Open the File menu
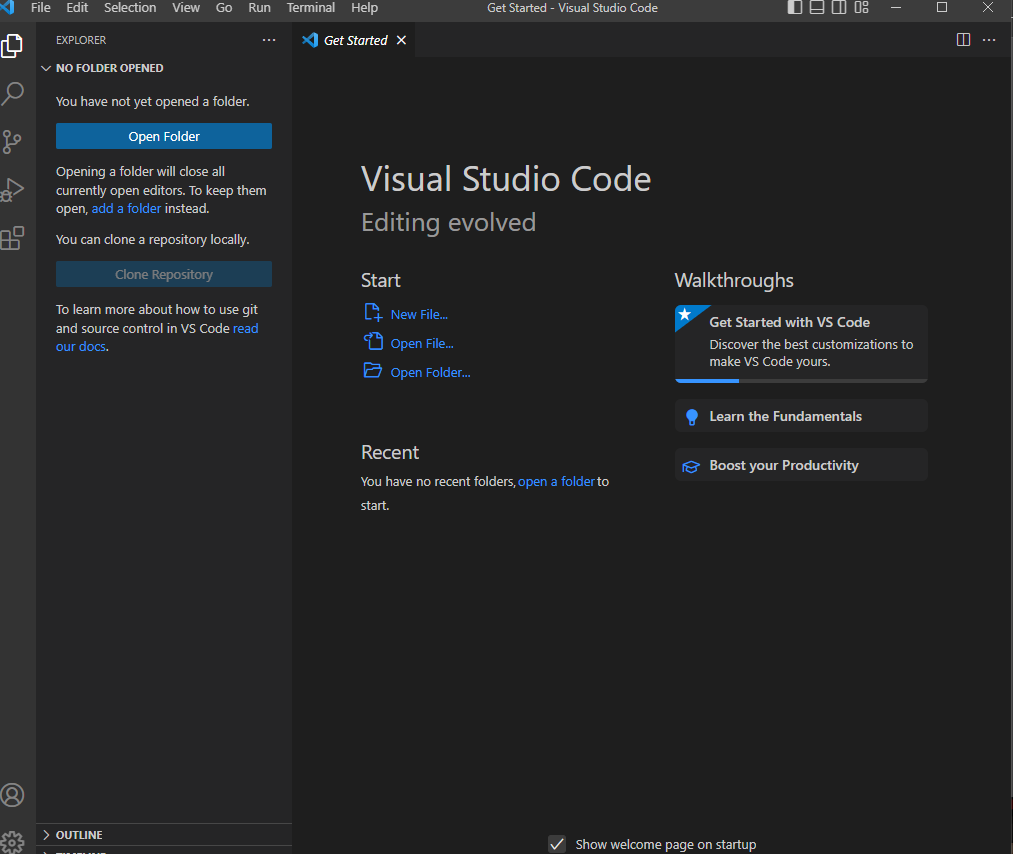This screenshot has height=854, width=1013. 41,8
